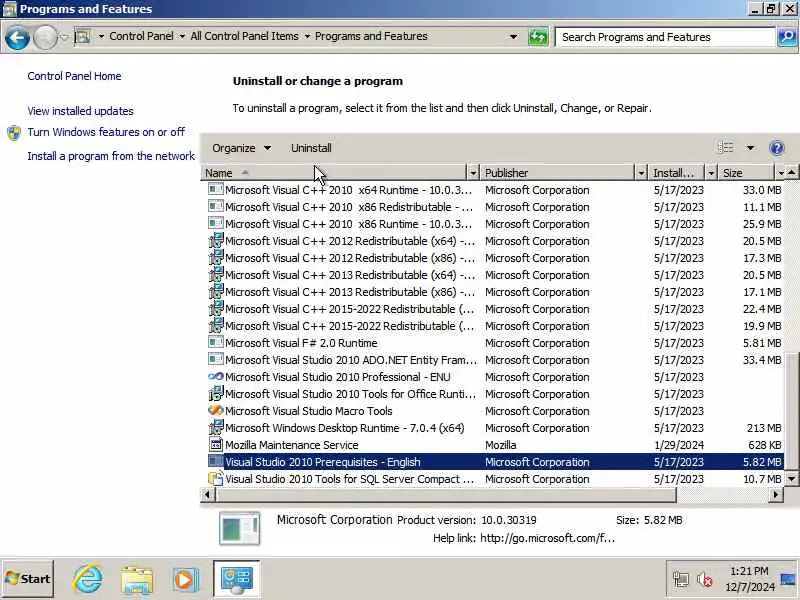The image size is (800, 600).
Task: Click 628 KB size of Mozilla Maintenance Service
Action: pos(764,445)
